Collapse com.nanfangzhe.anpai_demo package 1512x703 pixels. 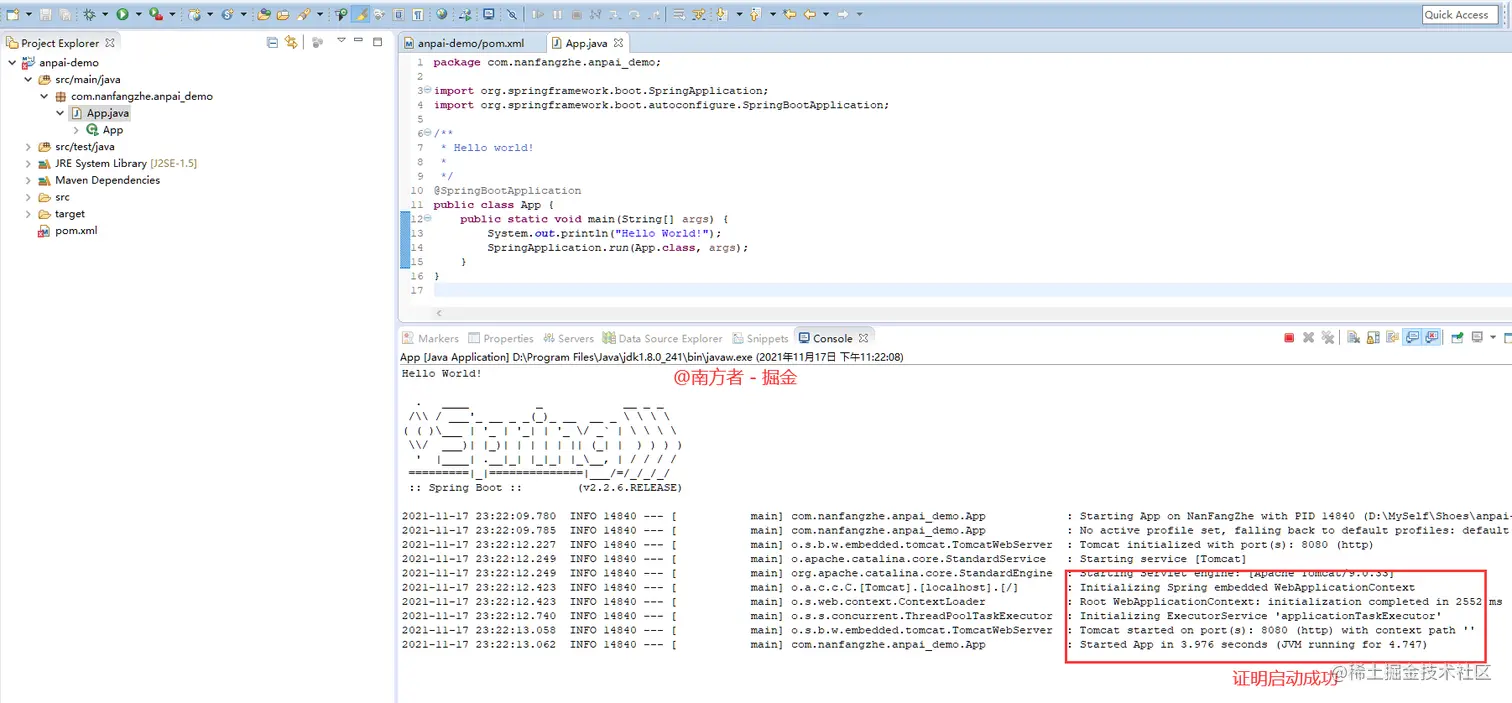click(44, 96)
